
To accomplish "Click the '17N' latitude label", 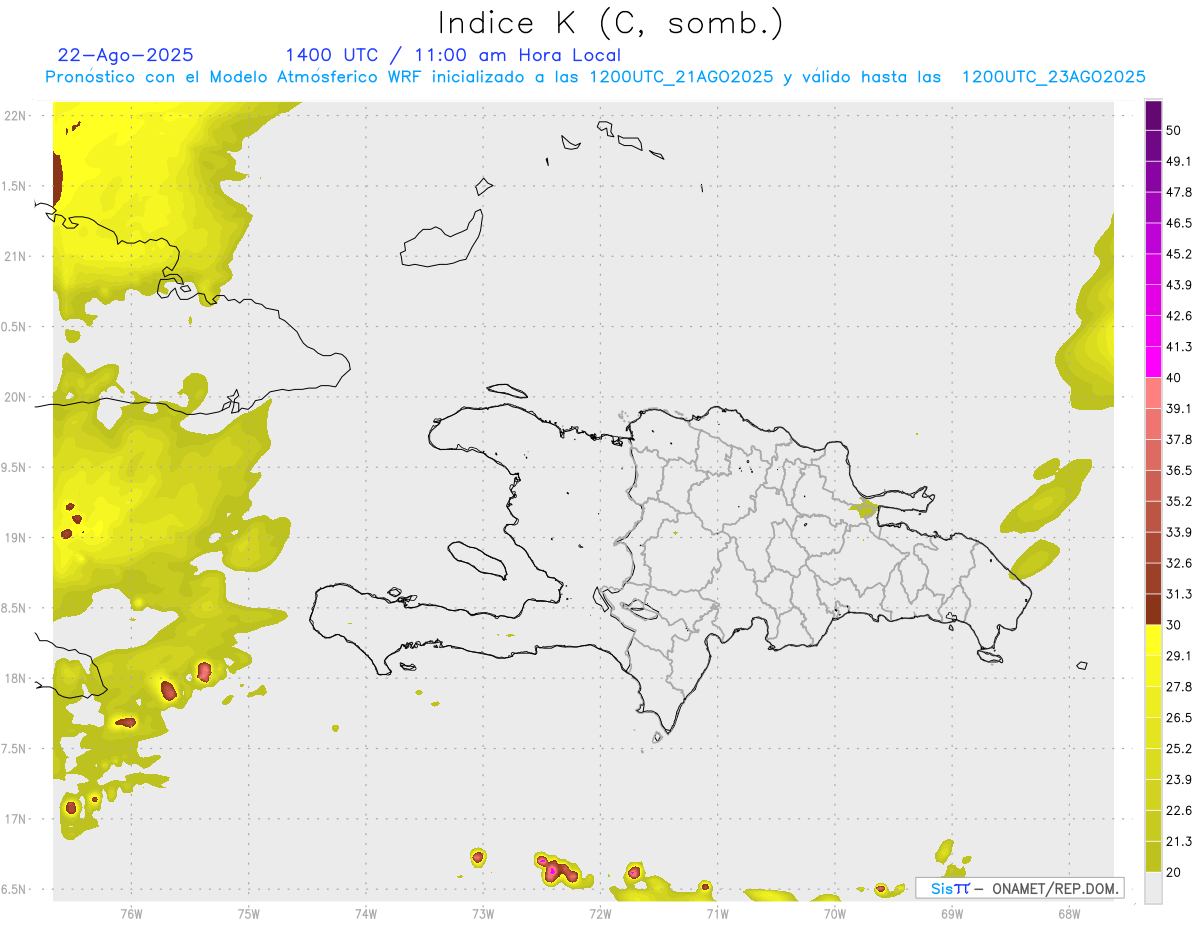I will point(15,819).
